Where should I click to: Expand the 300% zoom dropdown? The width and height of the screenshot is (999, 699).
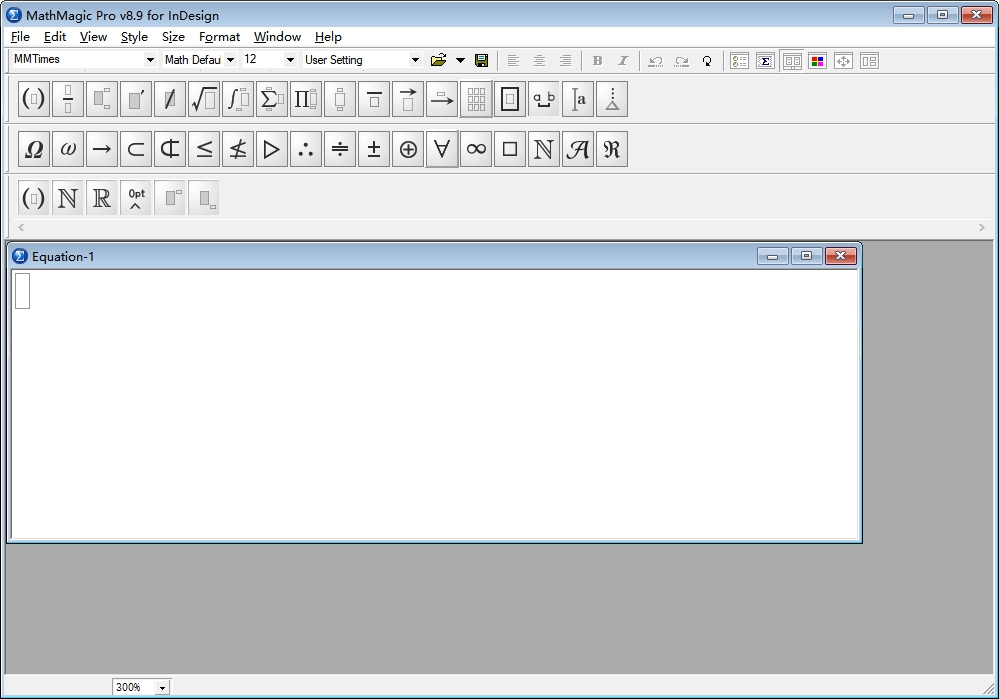tap(162, 688)
